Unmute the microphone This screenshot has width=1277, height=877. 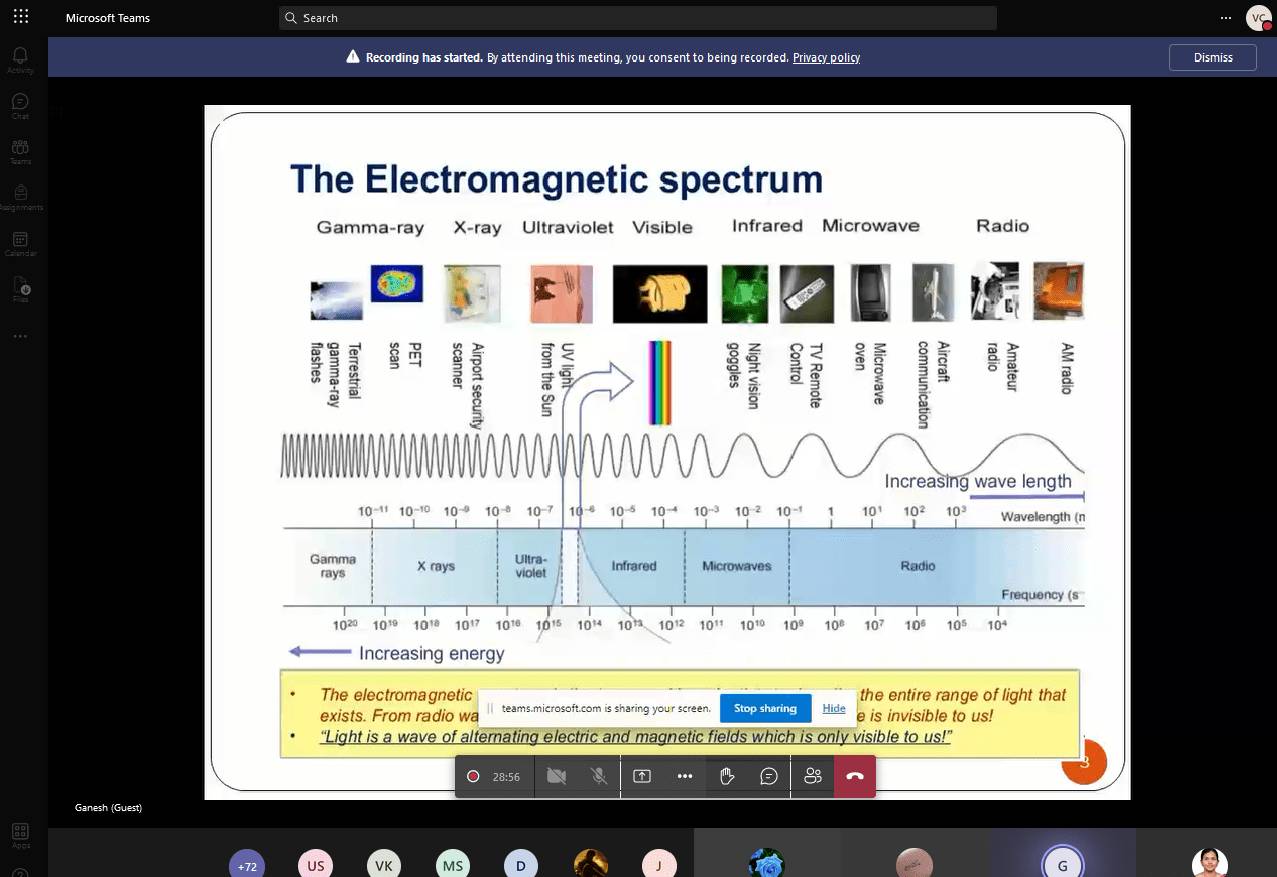[599, 776]
